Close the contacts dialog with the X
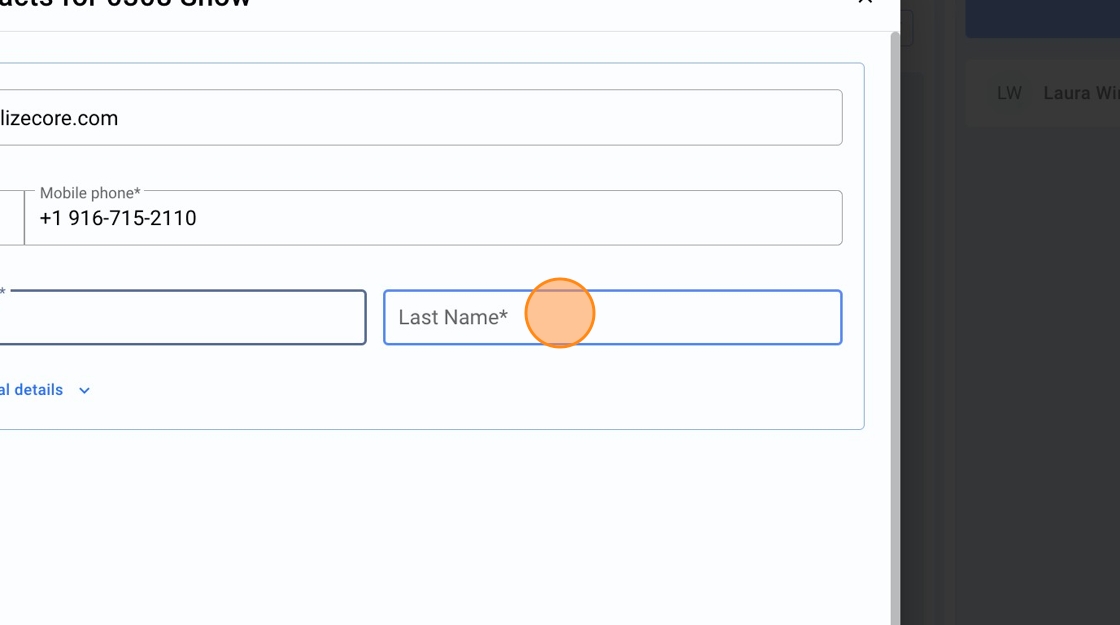 pyautogui.click(x=865, y=3)
